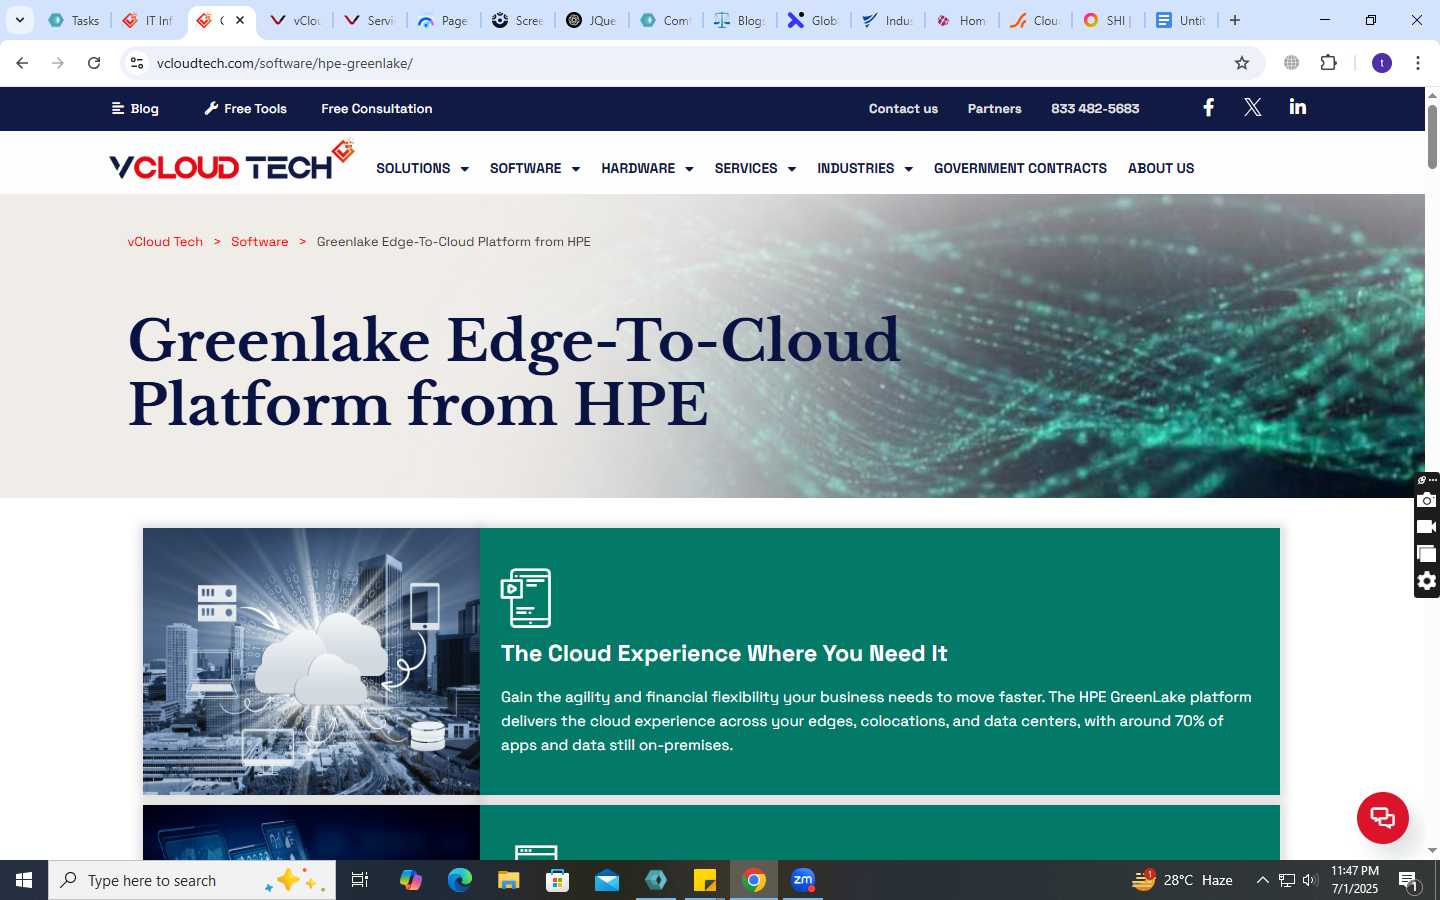Open the volume icon in system tray
The image size is (1440, 900).
pyautogui.click(x=1310, y=880)
